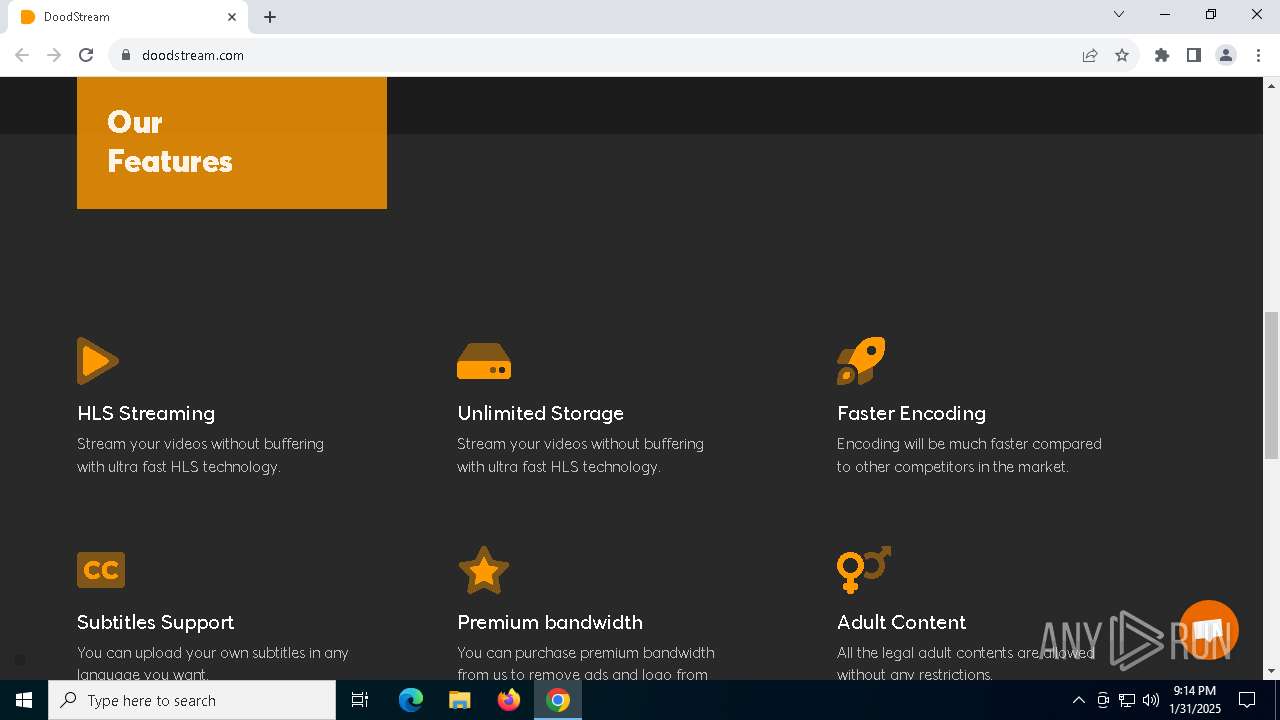Toggle the browser side panel icon
The height and width of the screenshot is (720, 1280).
pos(1194,55)
